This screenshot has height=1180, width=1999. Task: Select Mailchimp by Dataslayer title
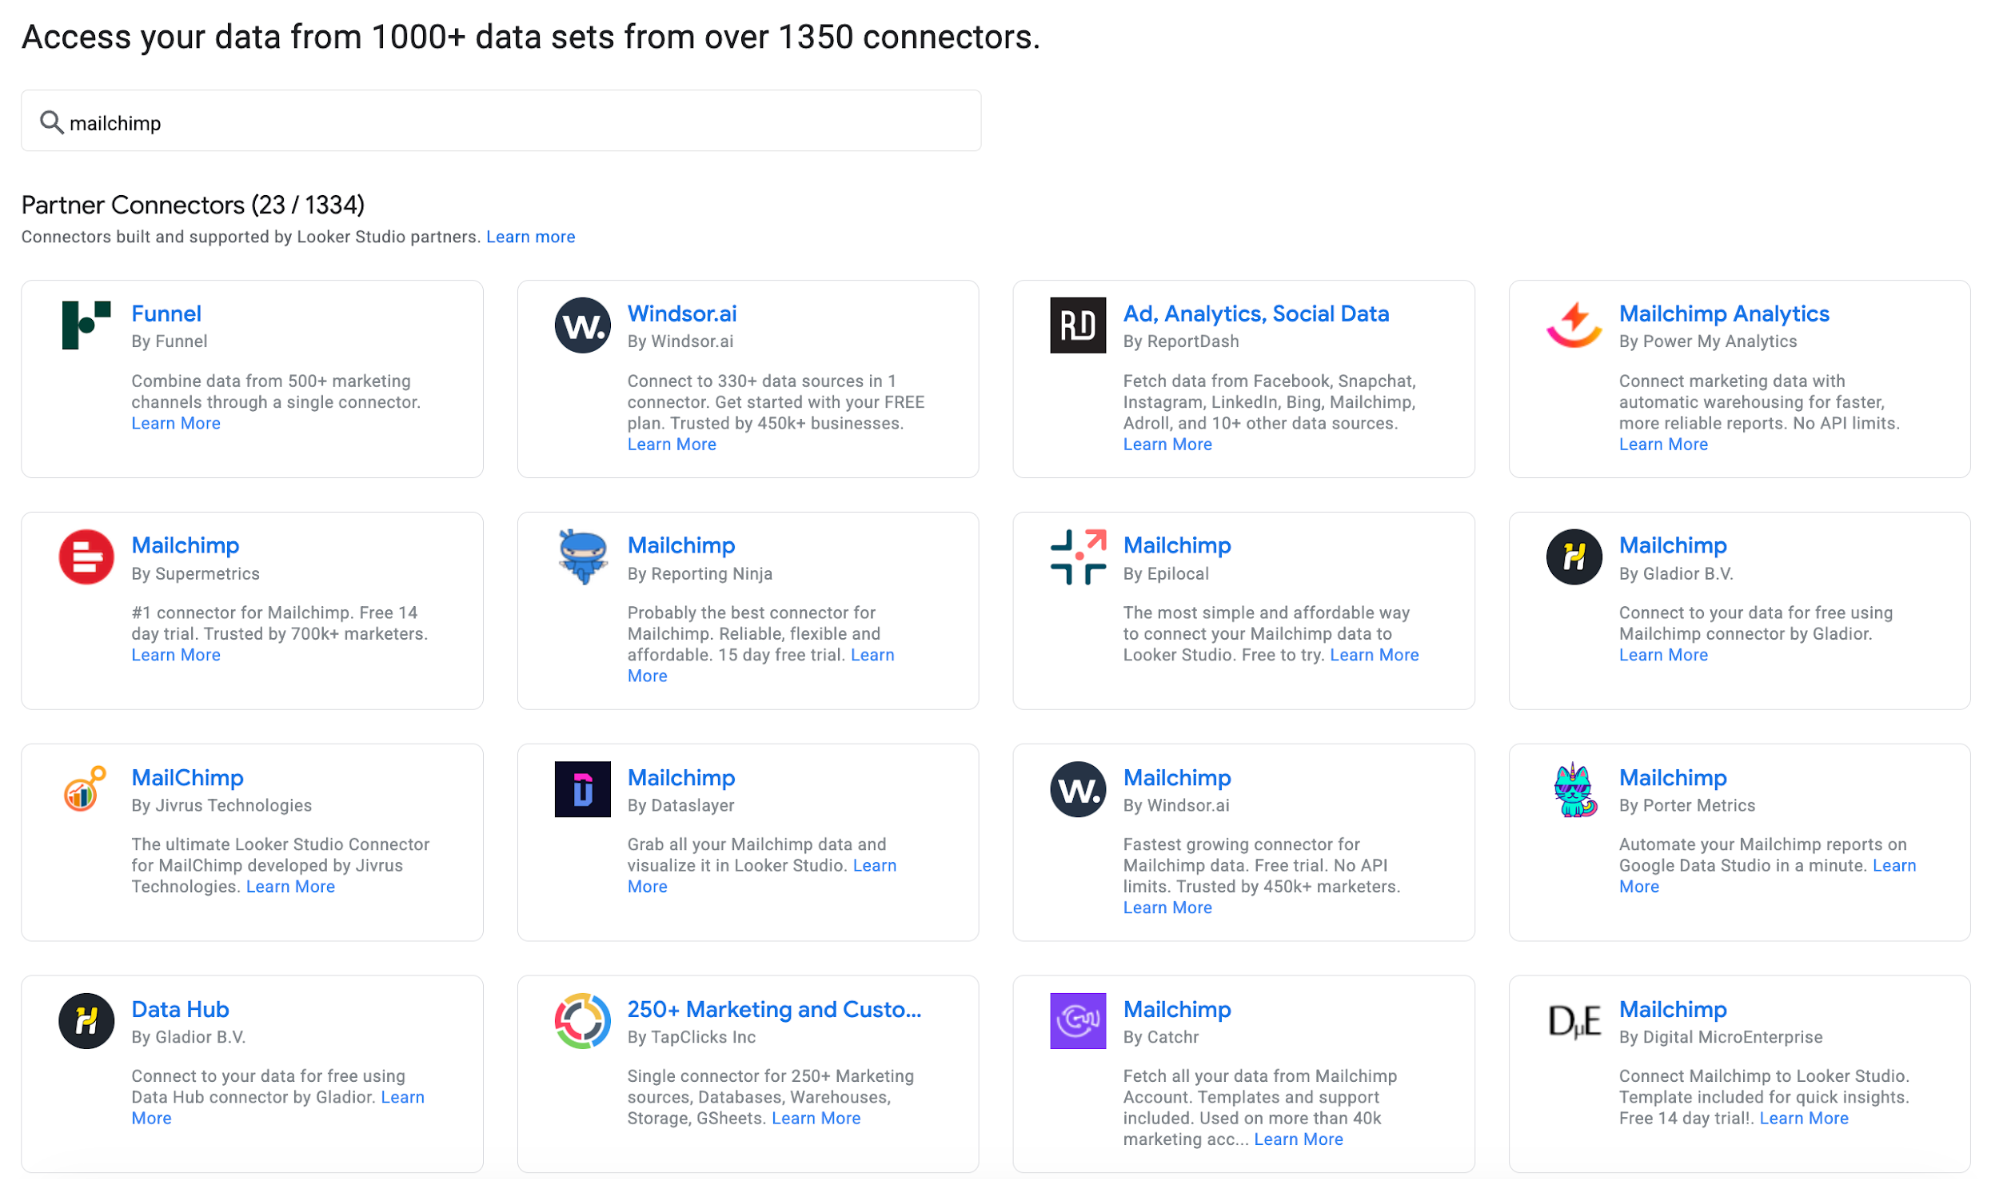[x=681, y=777]
